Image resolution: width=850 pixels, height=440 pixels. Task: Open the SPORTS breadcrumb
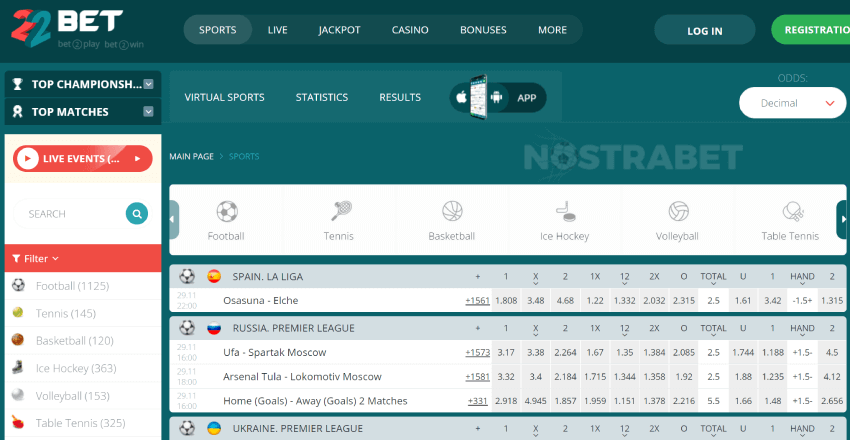coord(244,157)
